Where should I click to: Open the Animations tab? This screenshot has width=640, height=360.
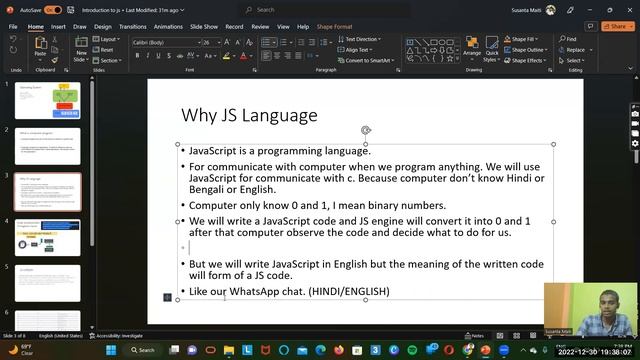pyautogui.click(x=168, y=27)
